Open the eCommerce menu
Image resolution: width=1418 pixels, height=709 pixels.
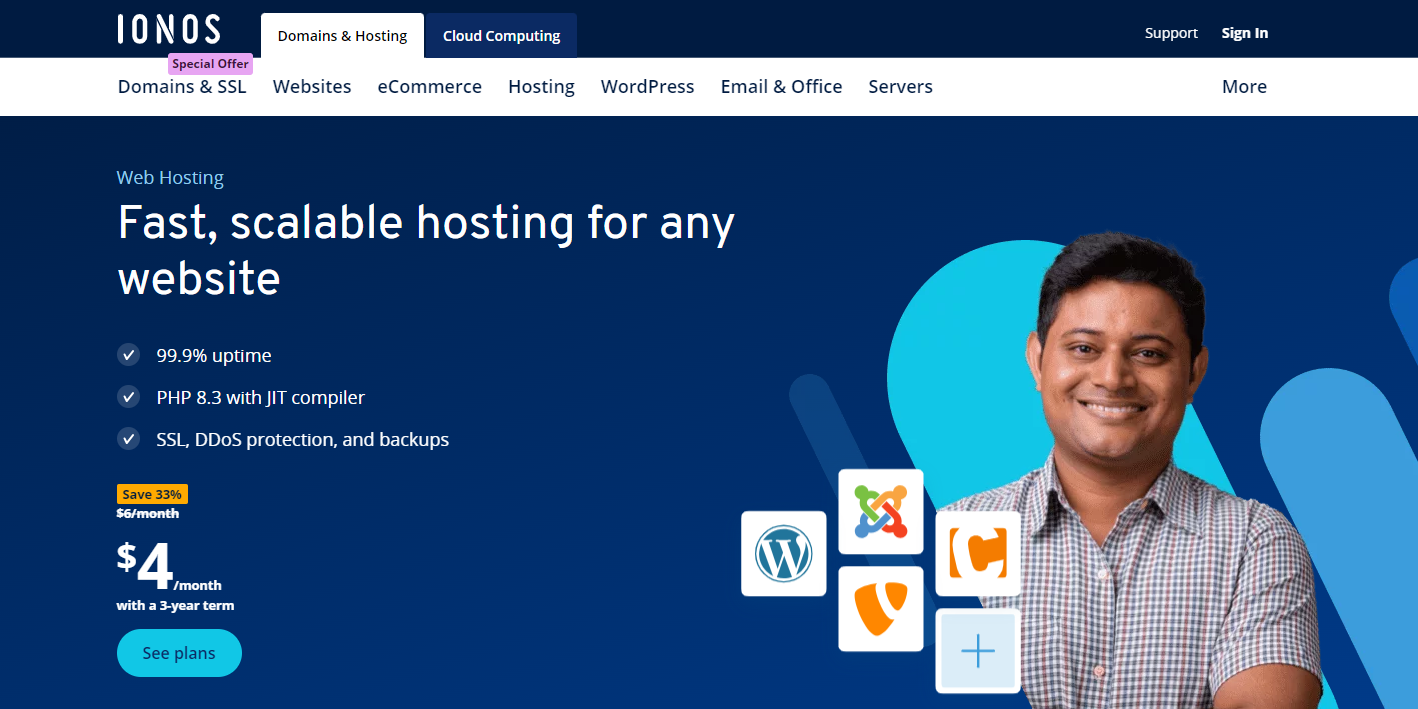click(x=430, y=87)
